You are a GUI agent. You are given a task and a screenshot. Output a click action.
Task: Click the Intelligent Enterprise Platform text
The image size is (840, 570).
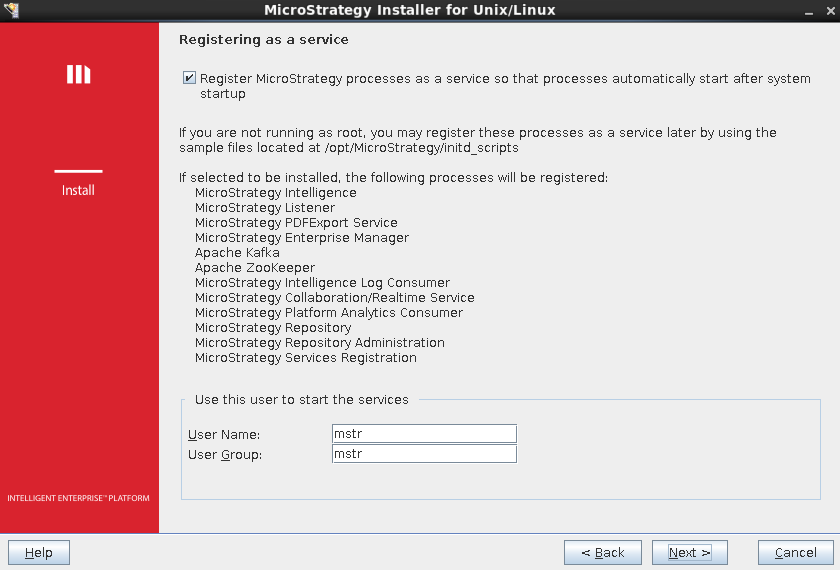pos(78,498)
